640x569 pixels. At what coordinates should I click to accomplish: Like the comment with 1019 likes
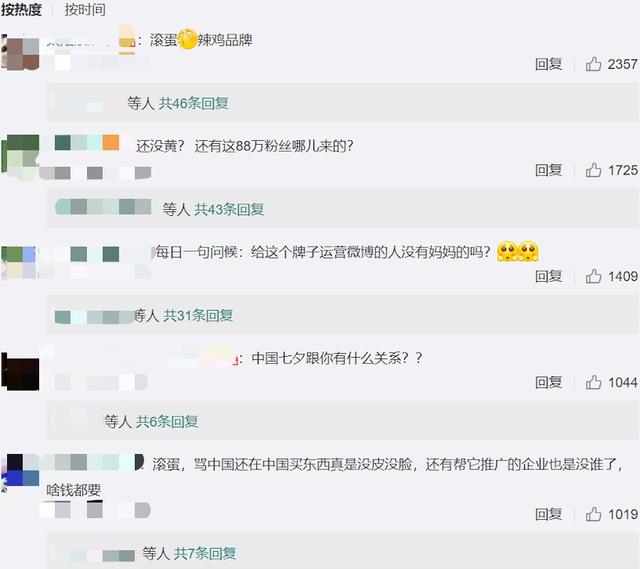pyautogui.click(x=593, y=514)
